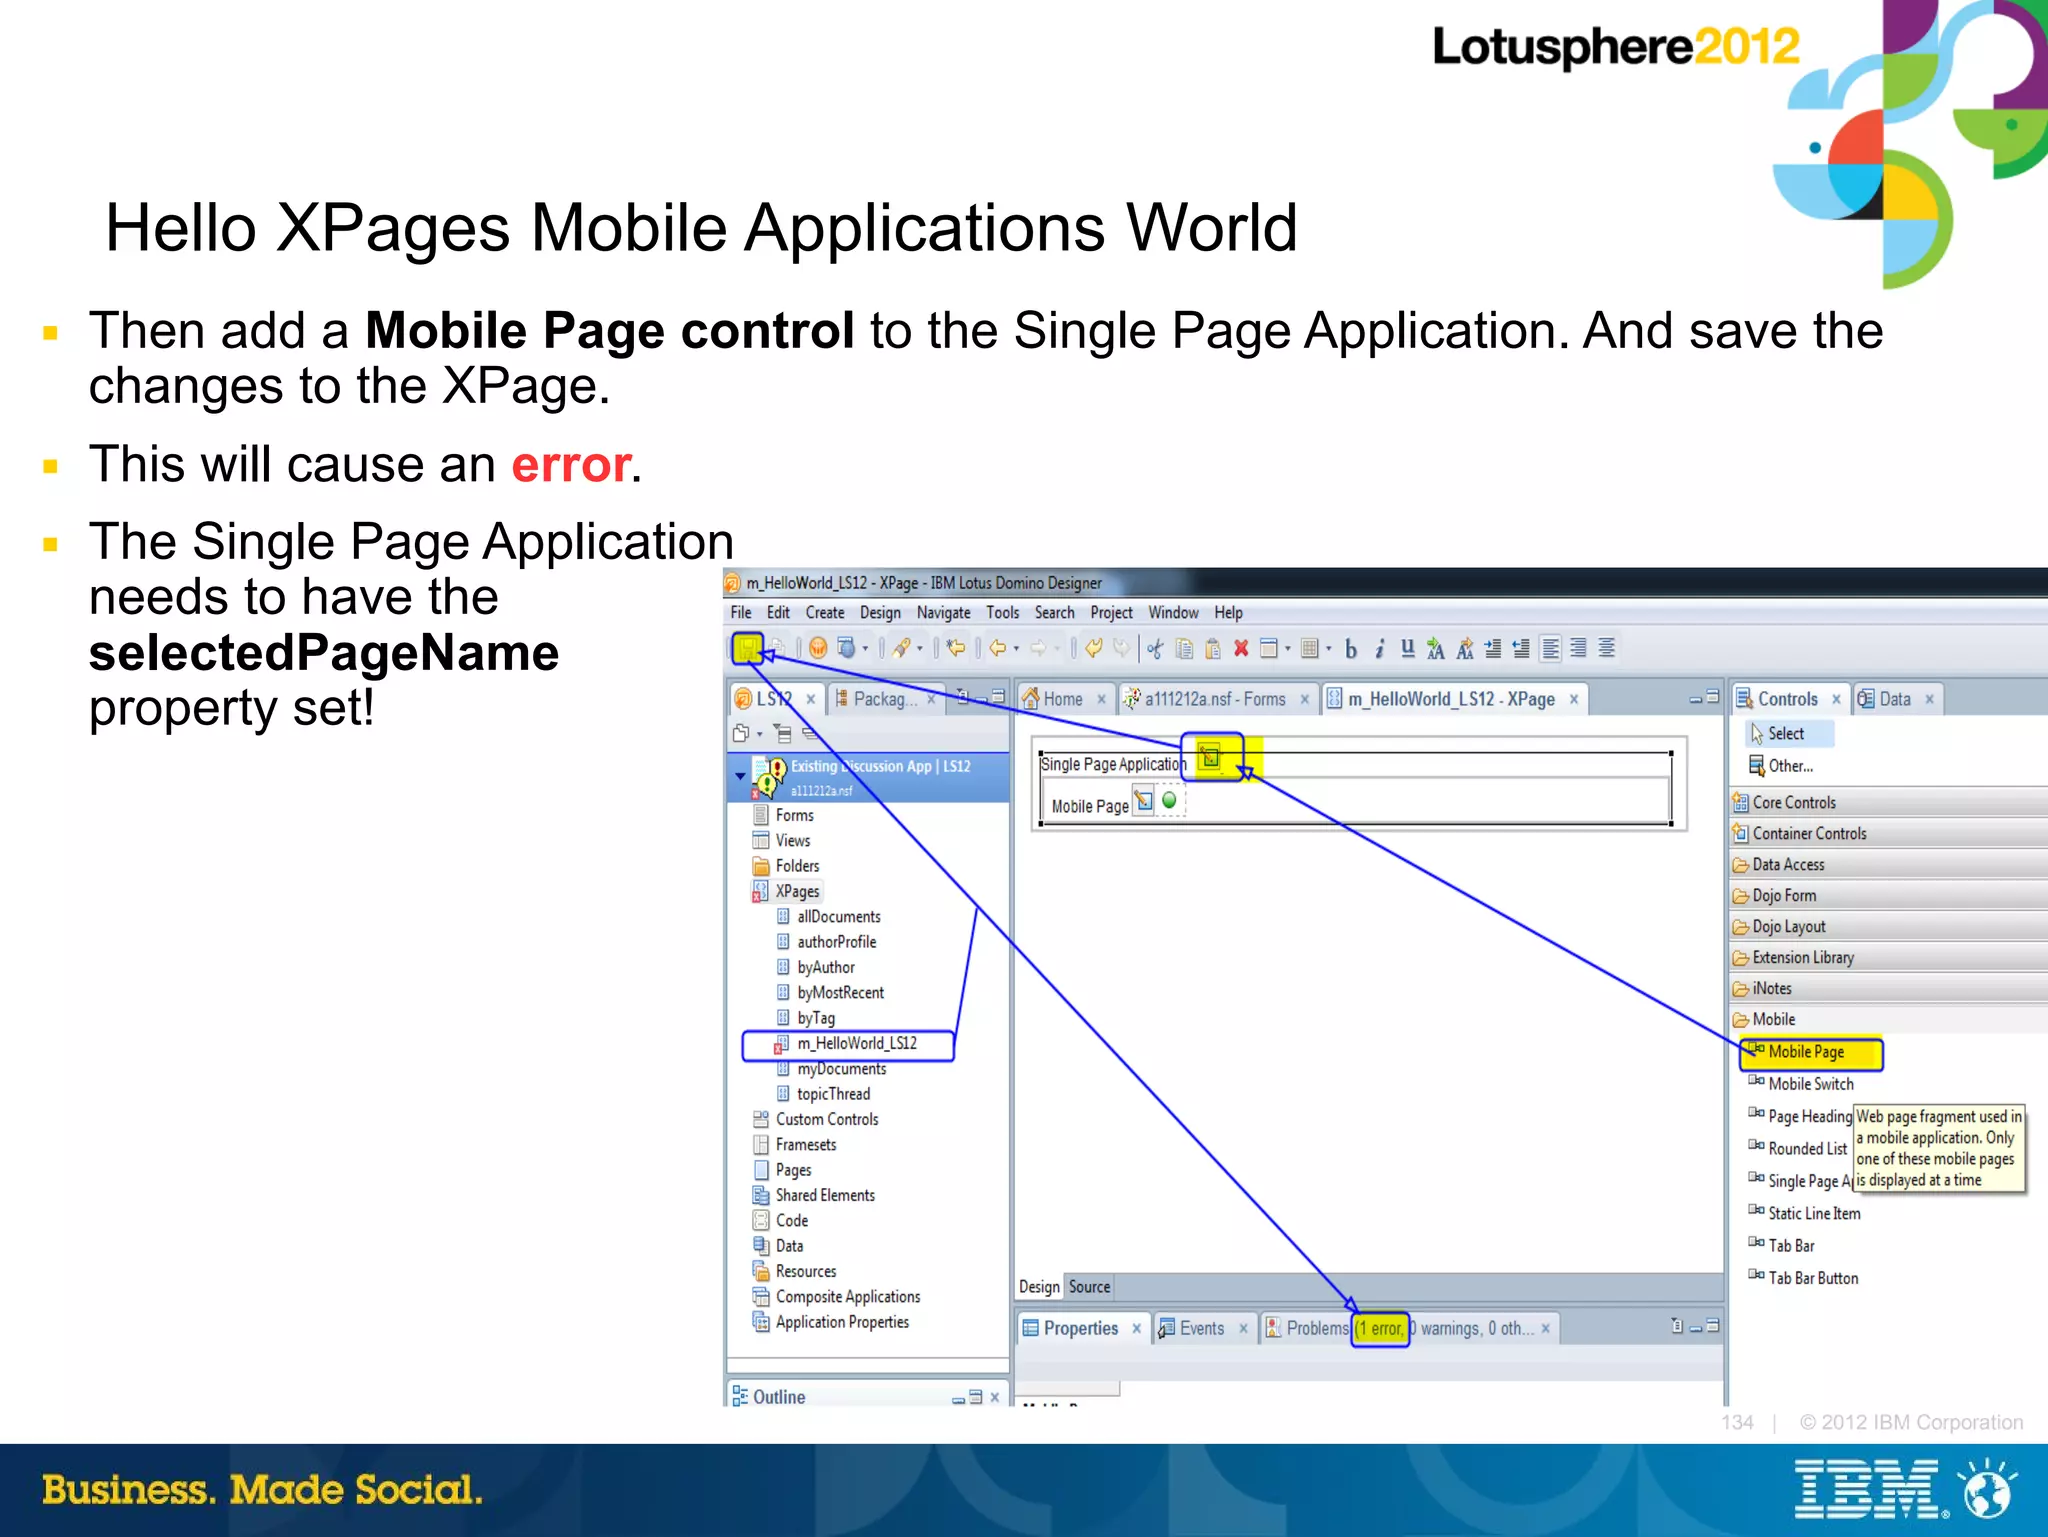Open the Insert Table dropdown arrow
The image size is (2048, 1537).
pos(1329,649)
